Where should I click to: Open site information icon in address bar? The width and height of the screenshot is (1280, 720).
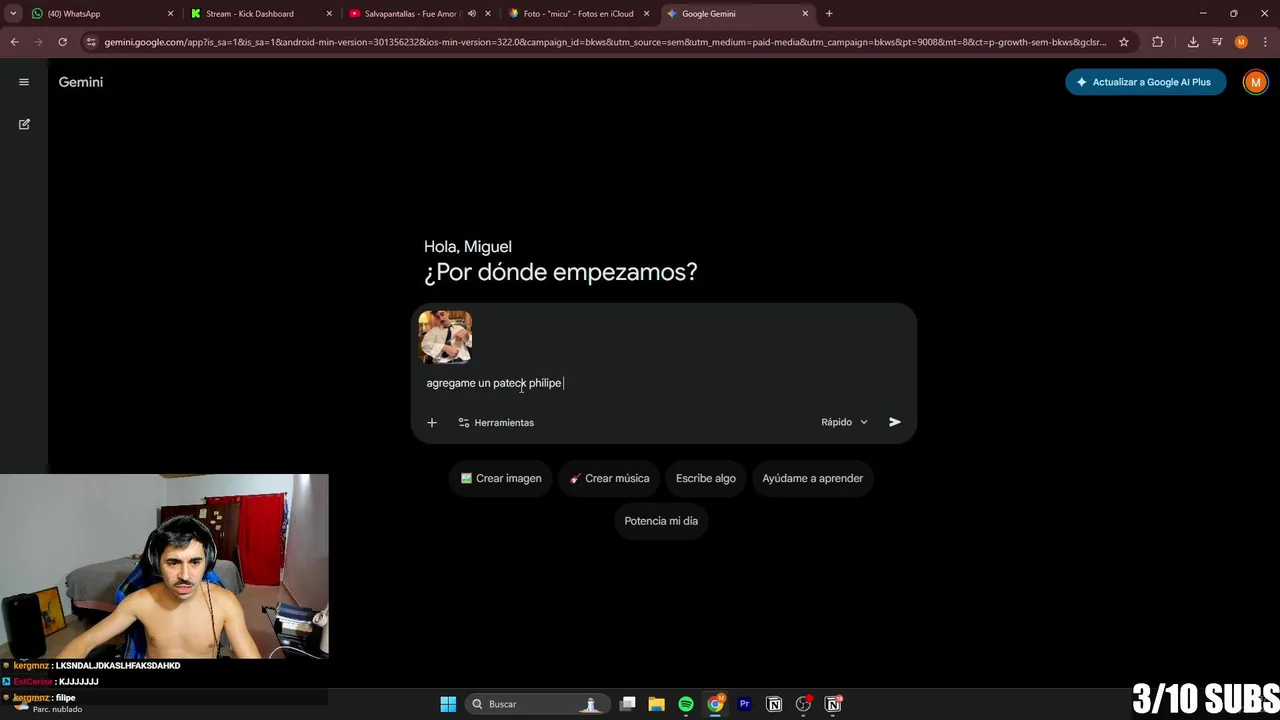(x=91, y=42)
